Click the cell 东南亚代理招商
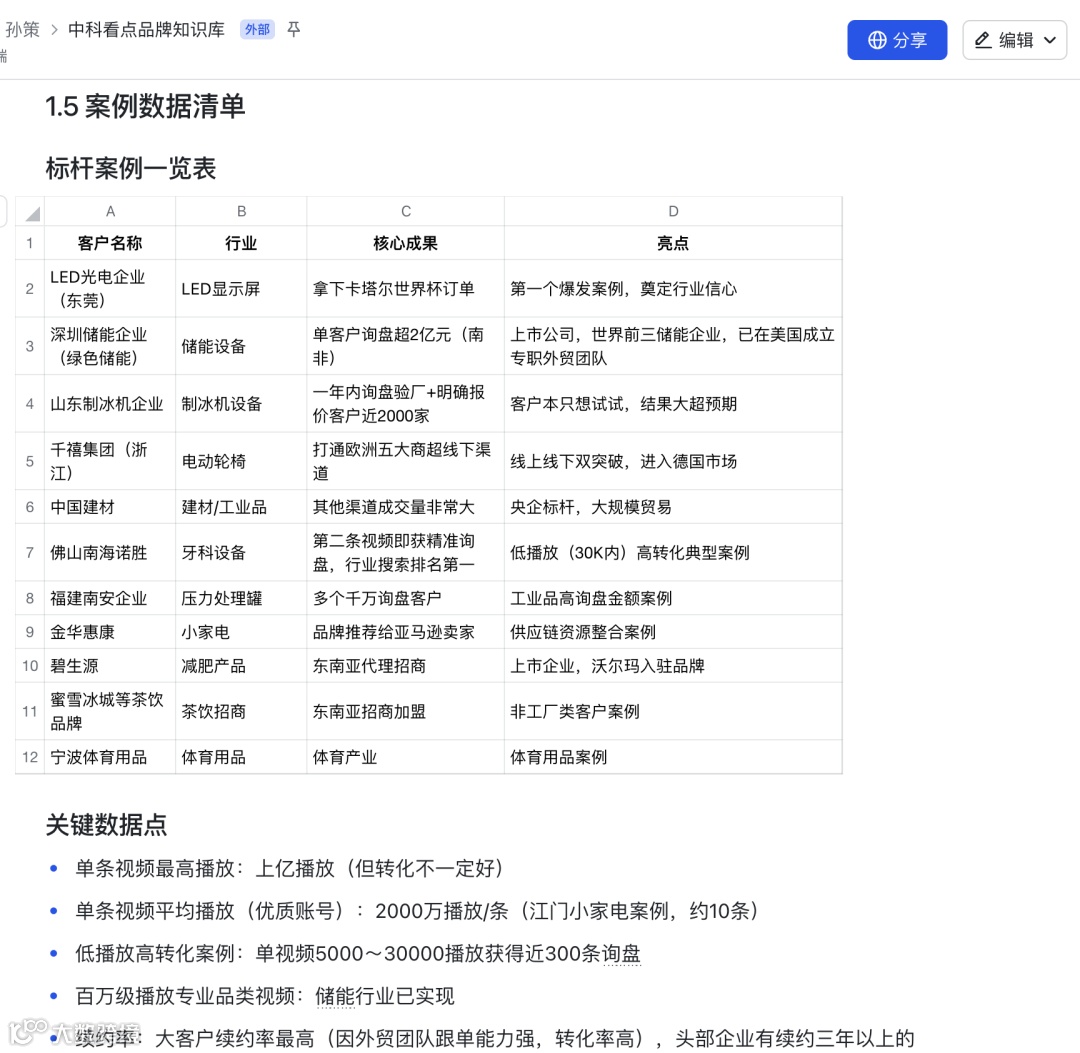1080x1053 pixels. pos(406,665)
